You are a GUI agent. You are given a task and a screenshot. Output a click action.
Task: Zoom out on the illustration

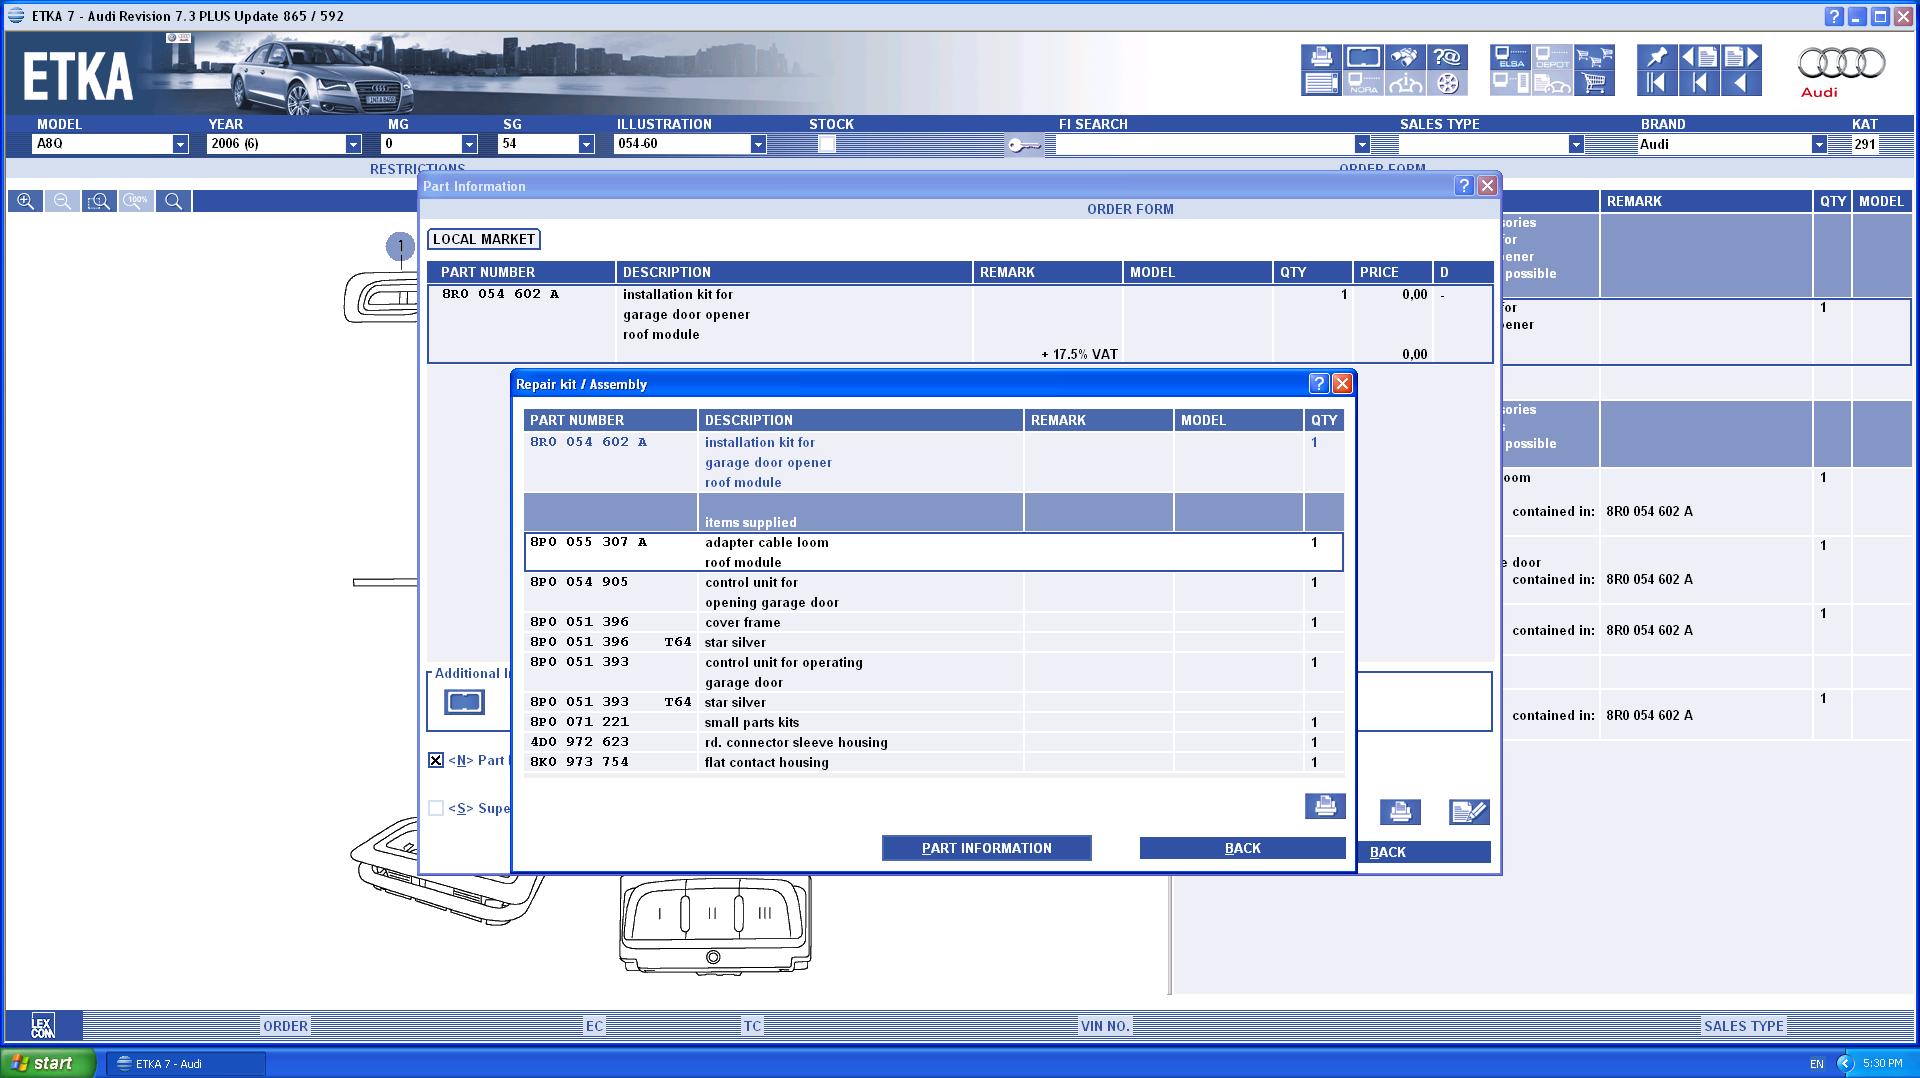[x=62, y=201]
